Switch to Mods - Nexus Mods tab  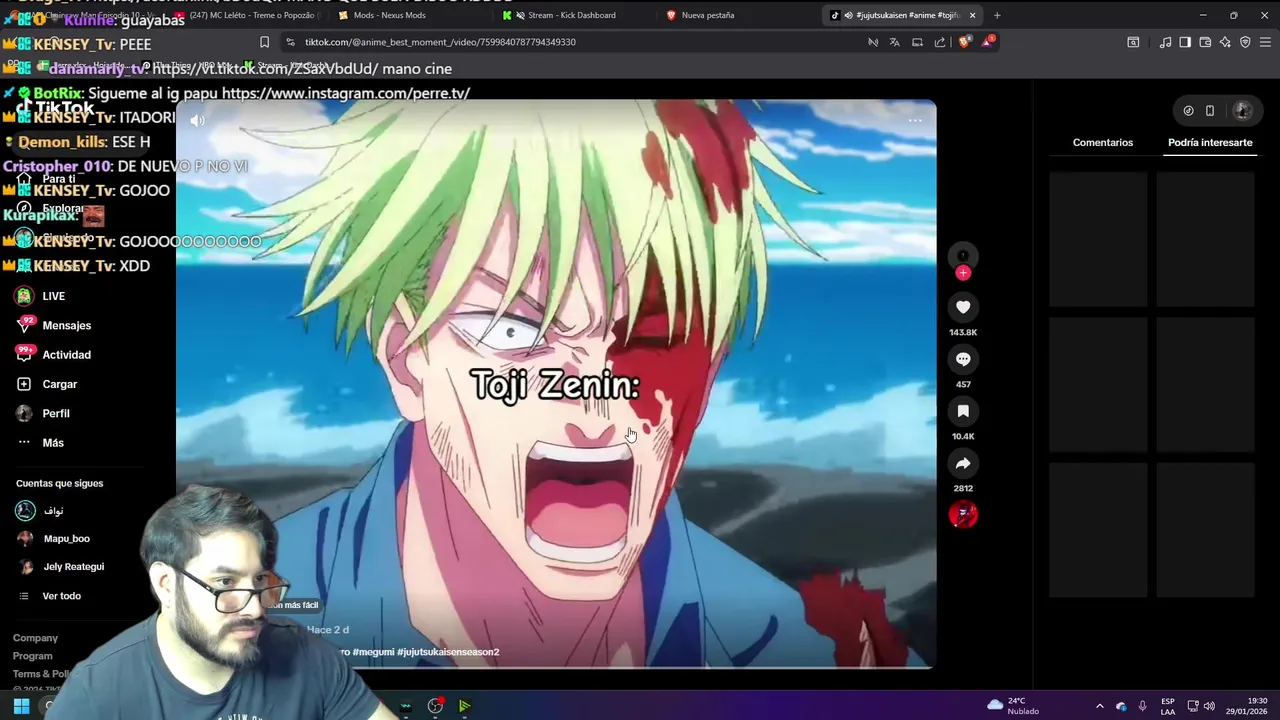[x=410, y=15]
